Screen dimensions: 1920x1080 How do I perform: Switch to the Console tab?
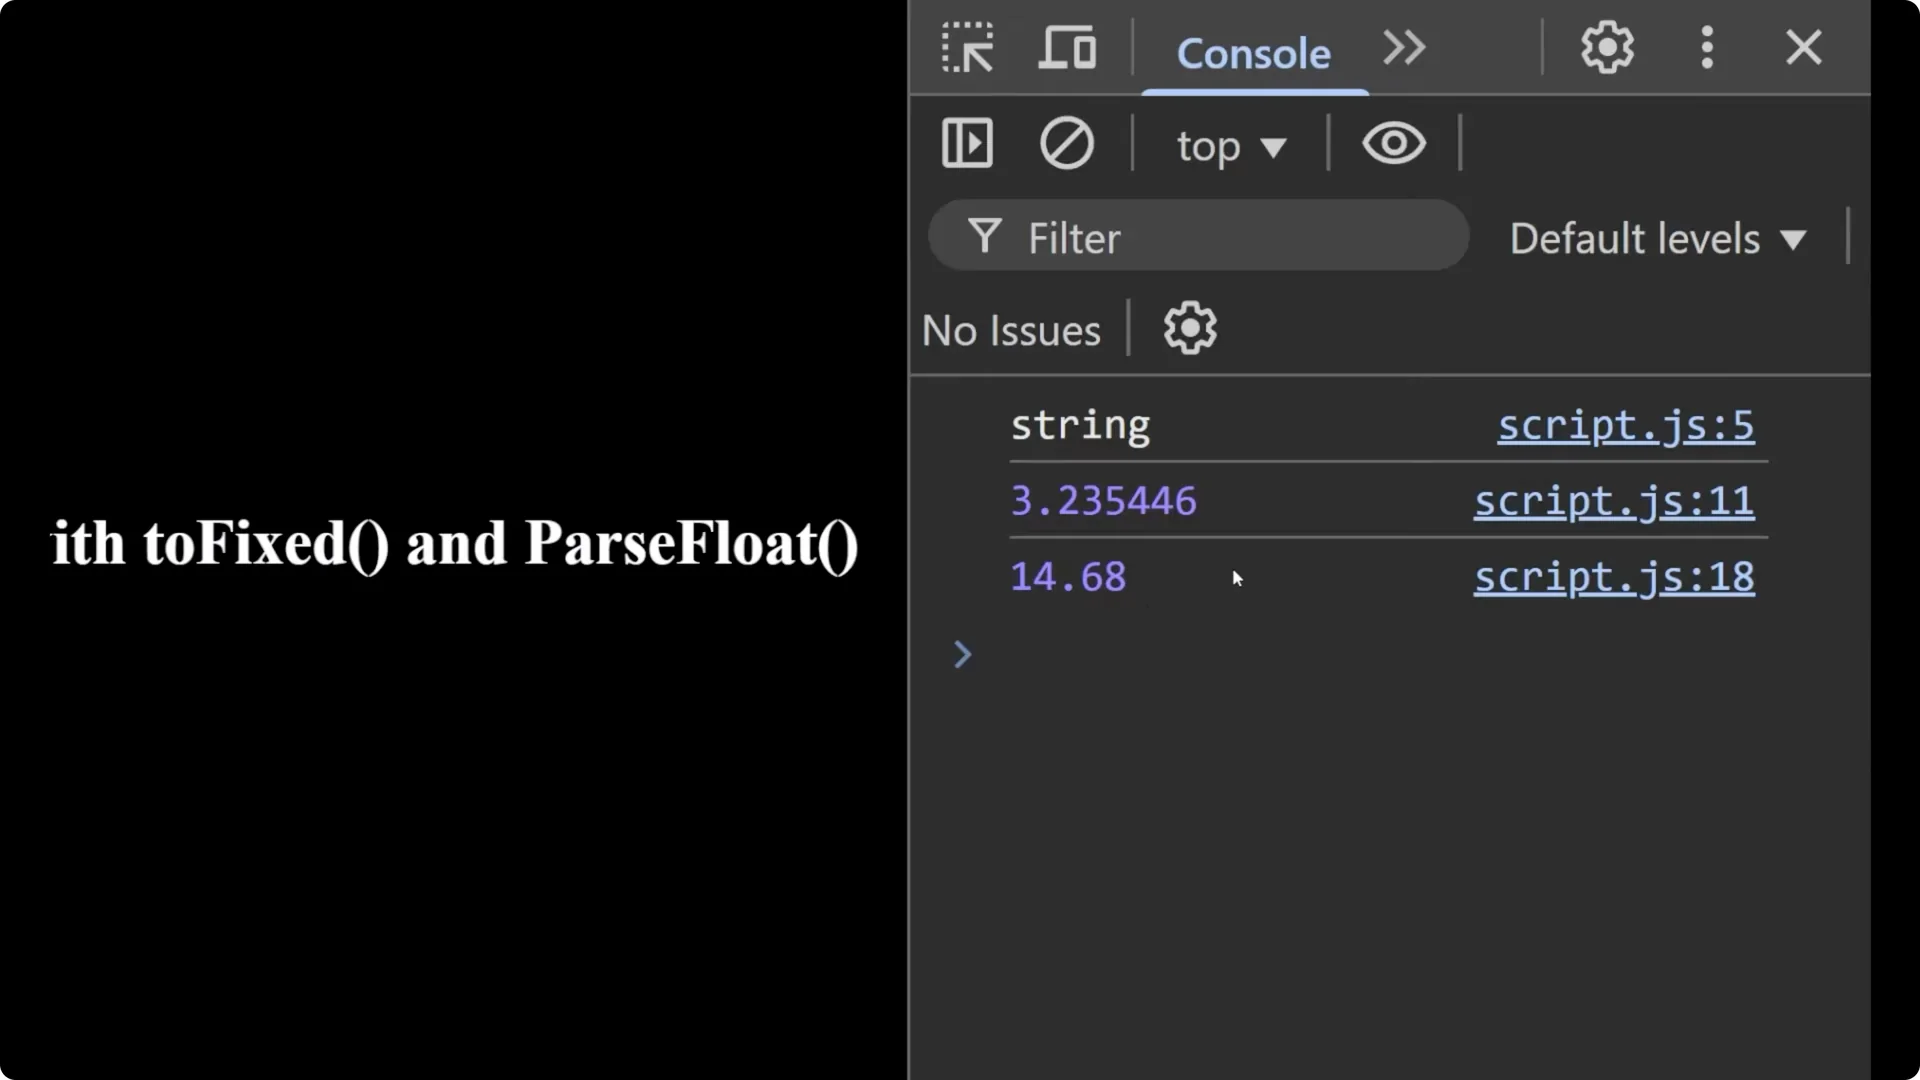[1253, 53]
